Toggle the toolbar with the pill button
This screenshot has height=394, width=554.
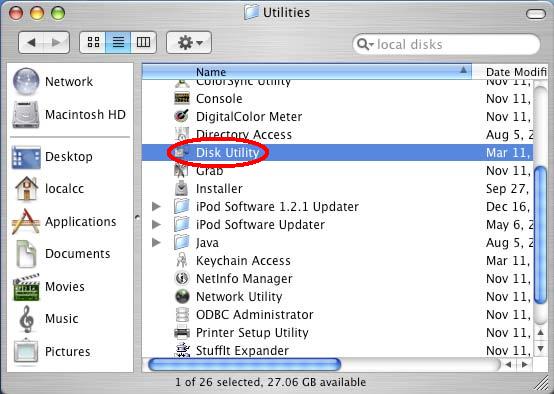coord(536,14)
